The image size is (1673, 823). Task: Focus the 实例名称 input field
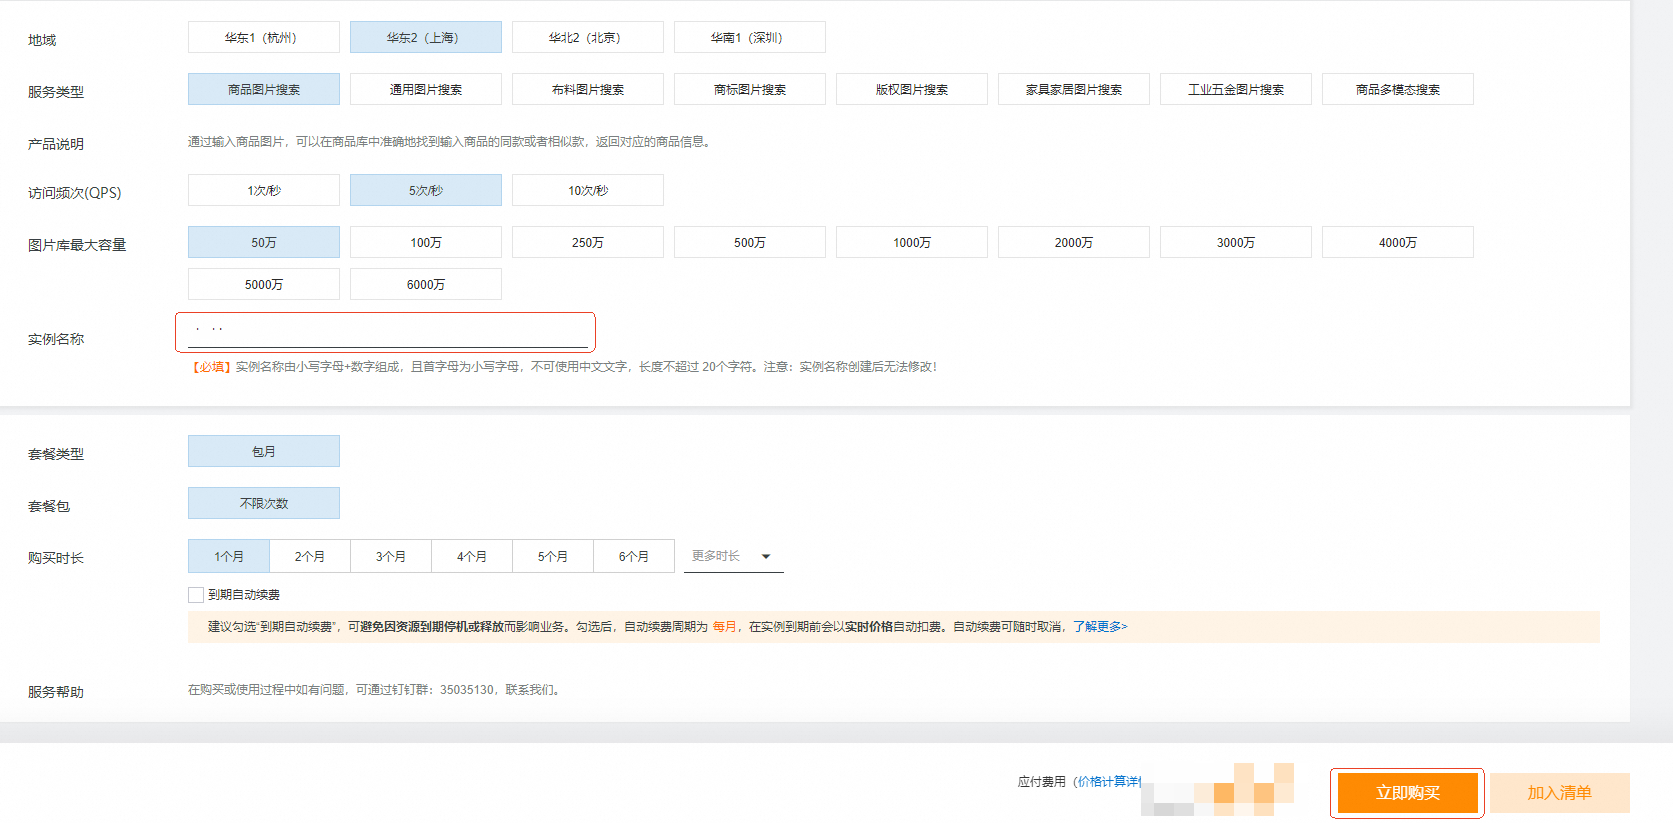click(387, 331)
